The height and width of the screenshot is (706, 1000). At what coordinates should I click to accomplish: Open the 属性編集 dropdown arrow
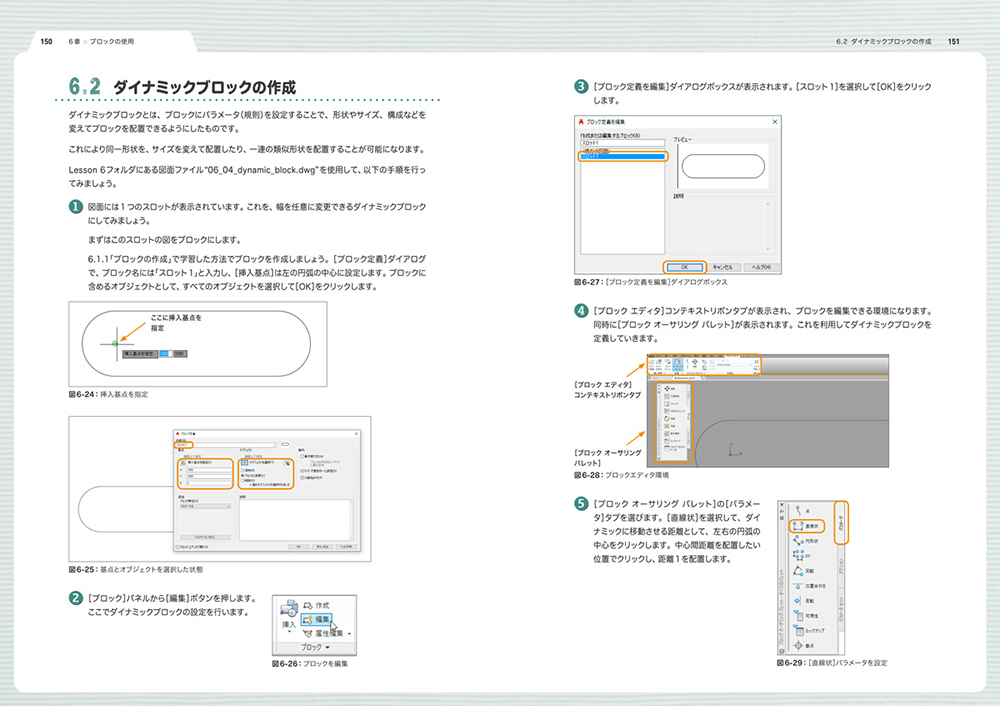tap(349, 634)
